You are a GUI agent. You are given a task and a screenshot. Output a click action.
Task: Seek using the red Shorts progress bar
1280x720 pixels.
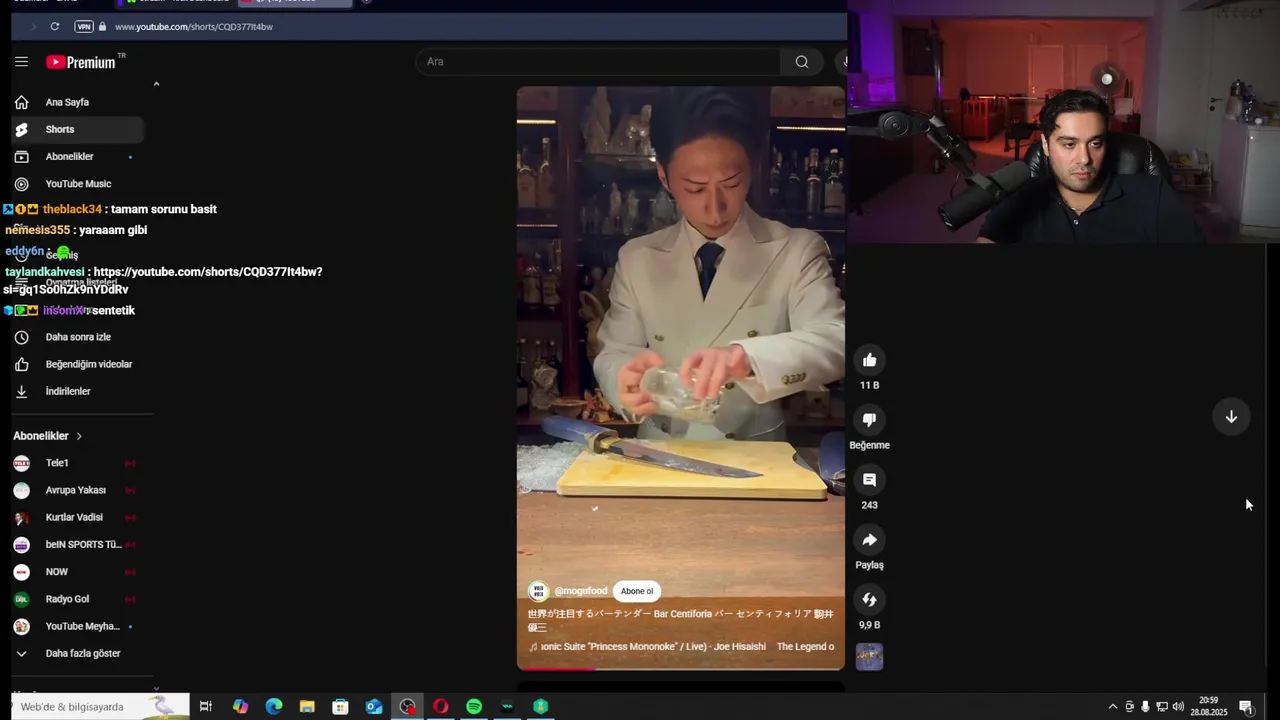tap(680, 669)
